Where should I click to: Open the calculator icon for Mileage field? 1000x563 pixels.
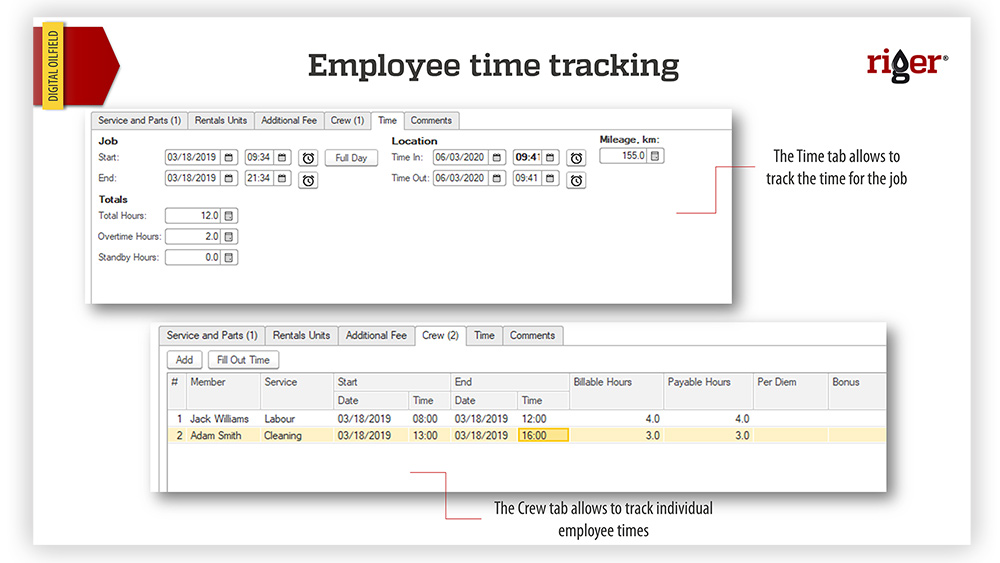tap(656, 156)
